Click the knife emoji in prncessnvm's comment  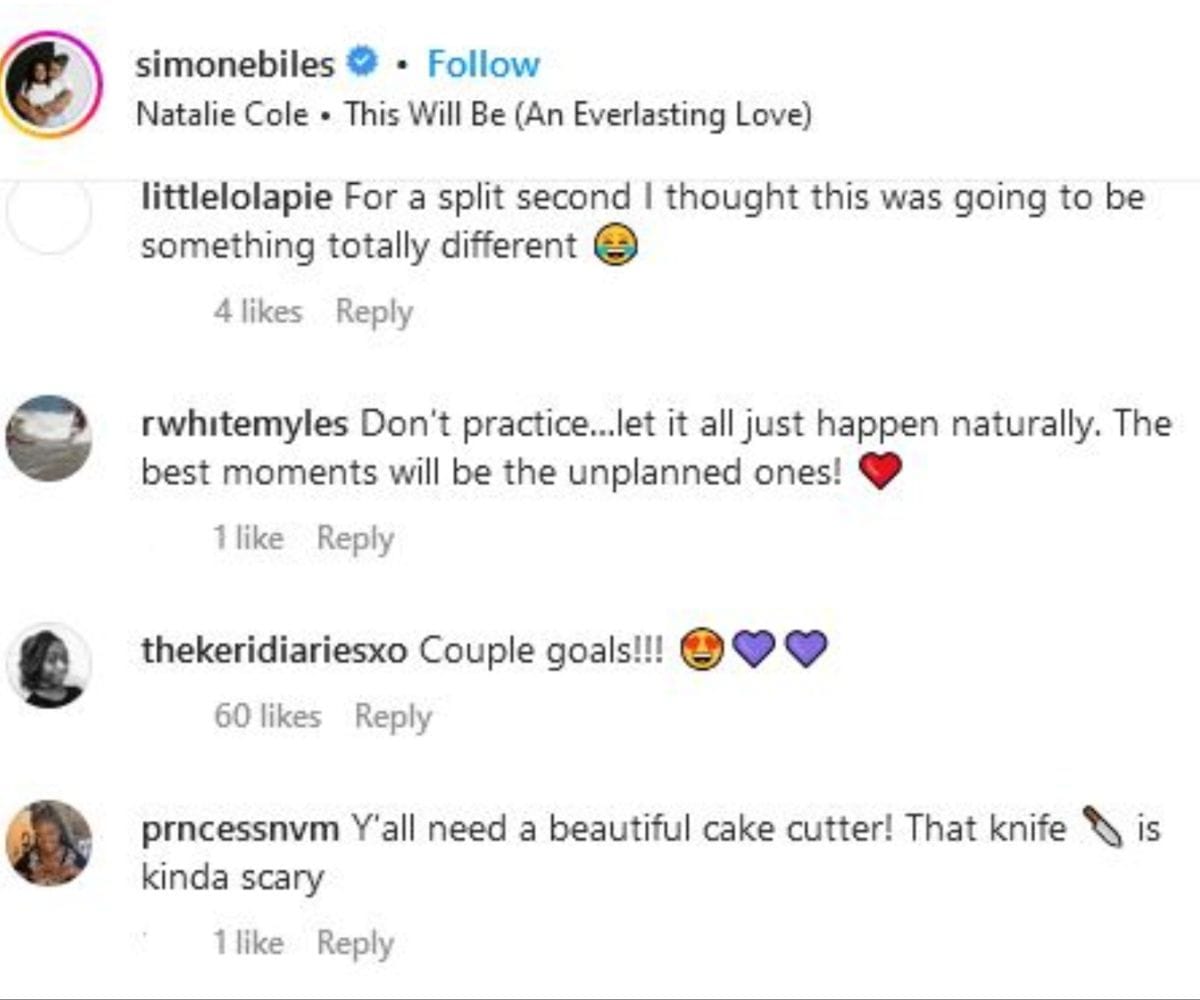pyautogui.click(x=1104, y=828)
